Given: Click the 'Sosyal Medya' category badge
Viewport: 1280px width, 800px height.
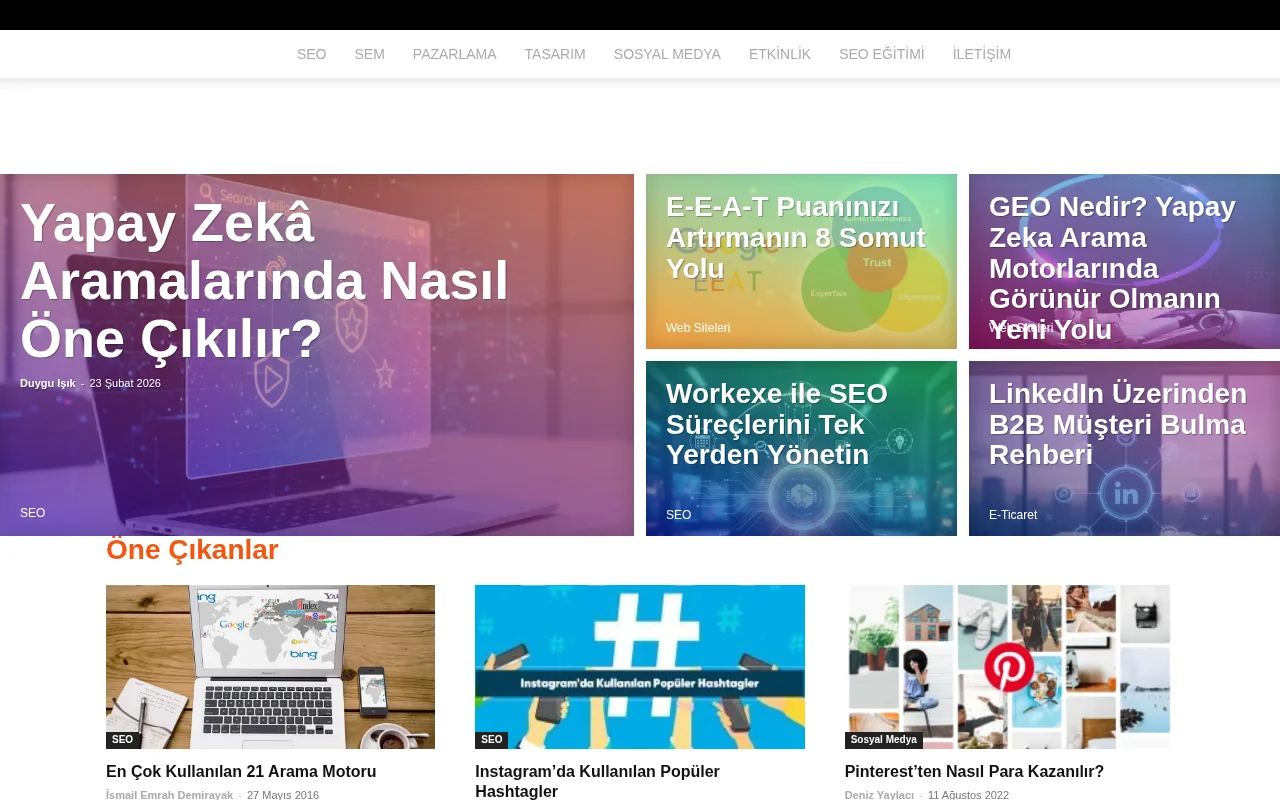Looking at the screenshot, I should point(883,739).
